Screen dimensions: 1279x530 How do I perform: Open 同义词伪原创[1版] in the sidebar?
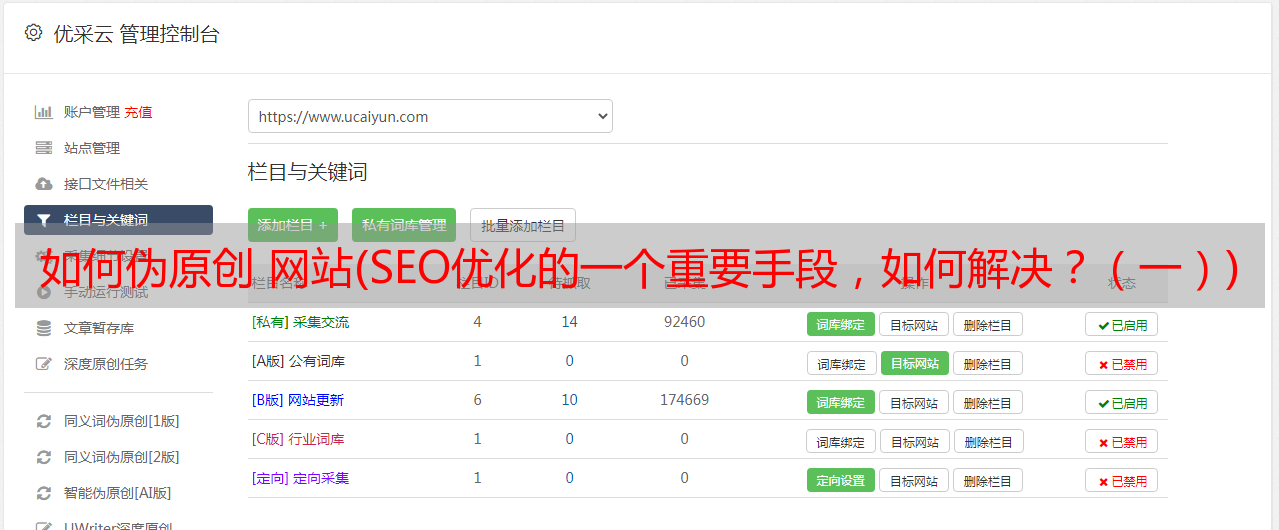(x=122, y=421)
